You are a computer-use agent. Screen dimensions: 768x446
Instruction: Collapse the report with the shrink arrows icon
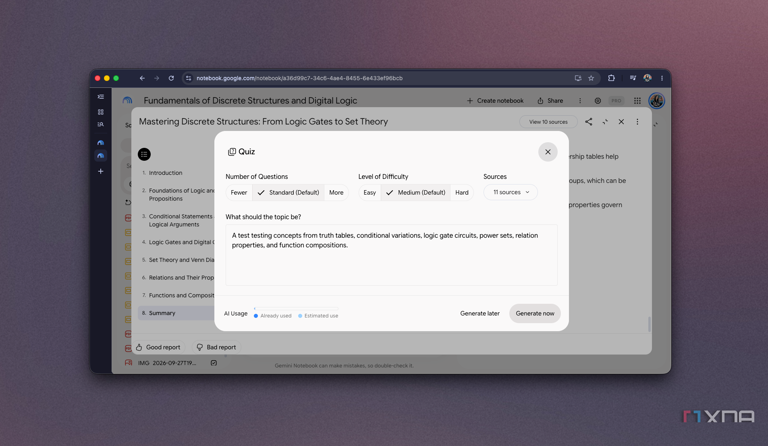pos(605,121)
